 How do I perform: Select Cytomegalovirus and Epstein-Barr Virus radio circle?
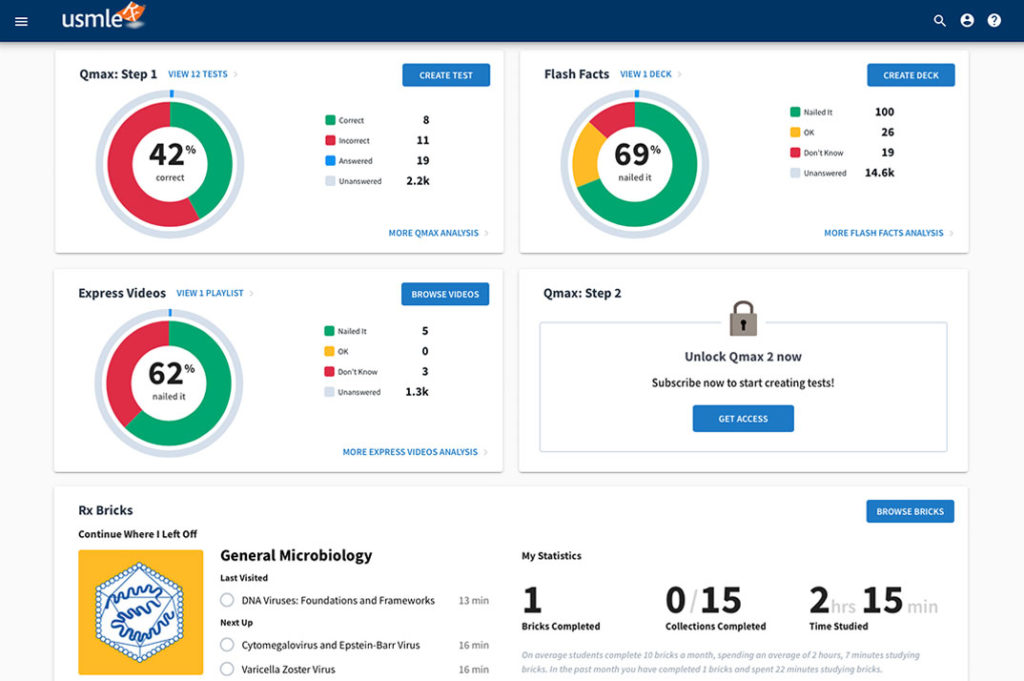pyautogui.click(x=227, y=645)
